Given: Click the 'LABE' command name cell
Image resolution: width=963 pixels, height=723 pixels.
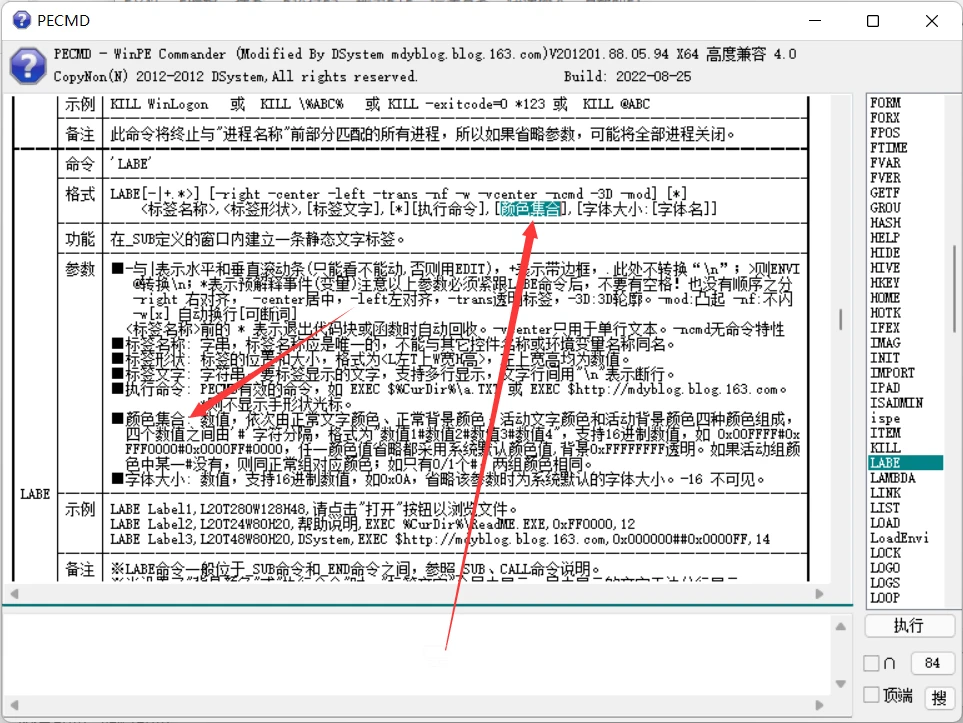Looking at the screenshot, I should [x=131, y=164].
